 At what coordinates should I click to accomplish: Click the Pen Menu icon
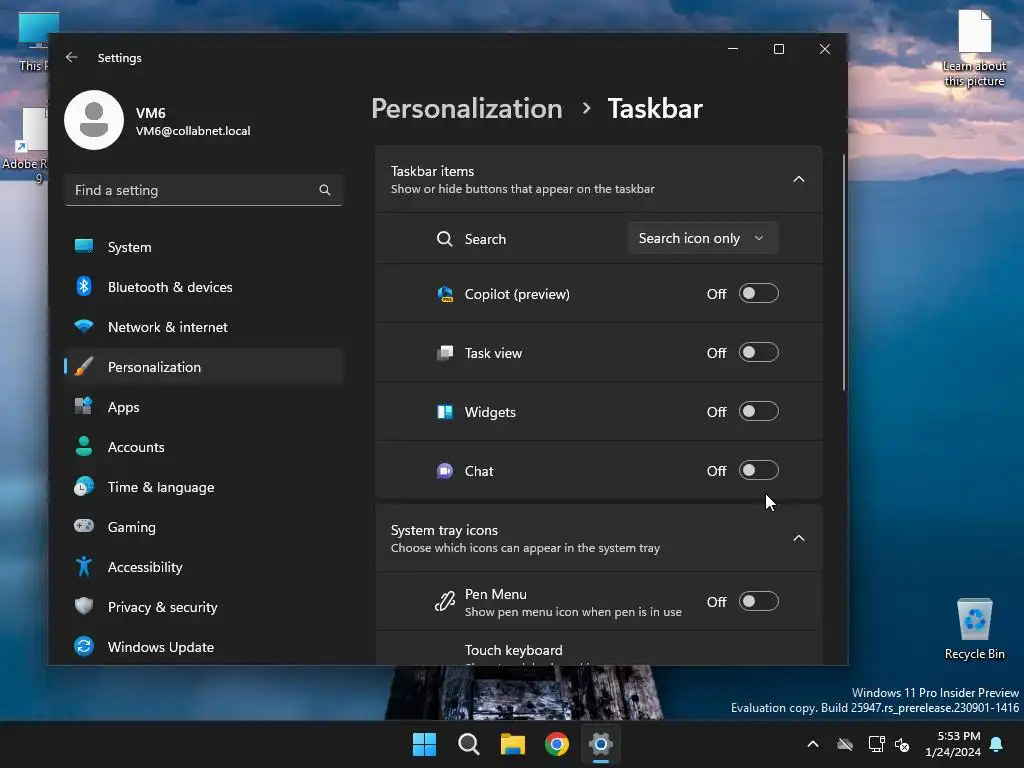(445, 601)
